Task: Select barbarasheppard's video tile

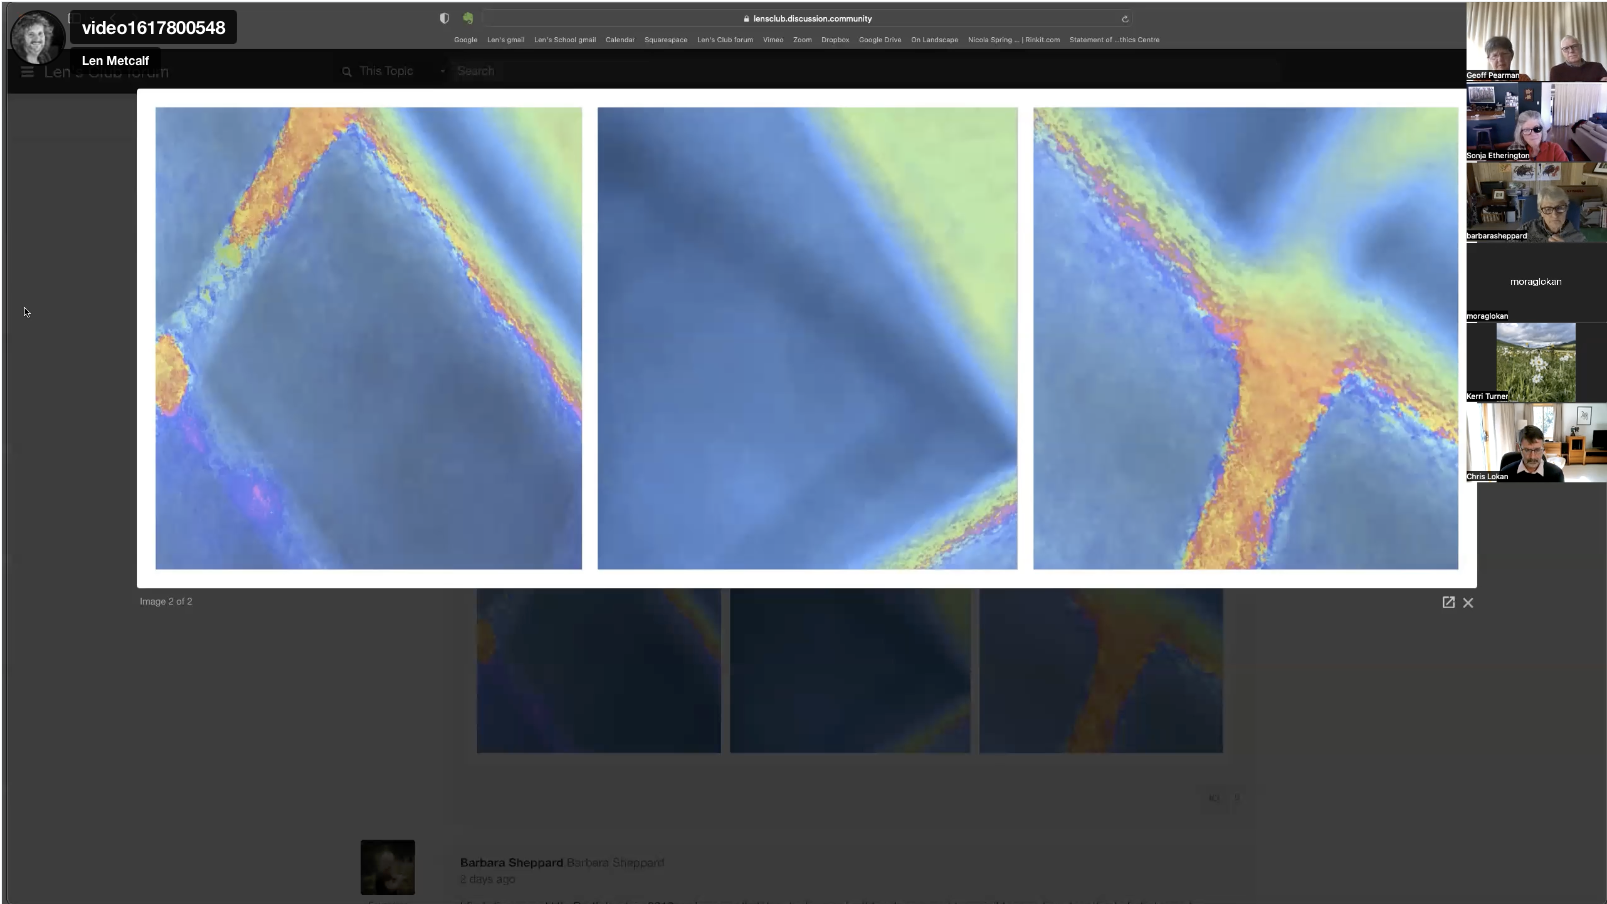Action: click(x=1536, y=202)
